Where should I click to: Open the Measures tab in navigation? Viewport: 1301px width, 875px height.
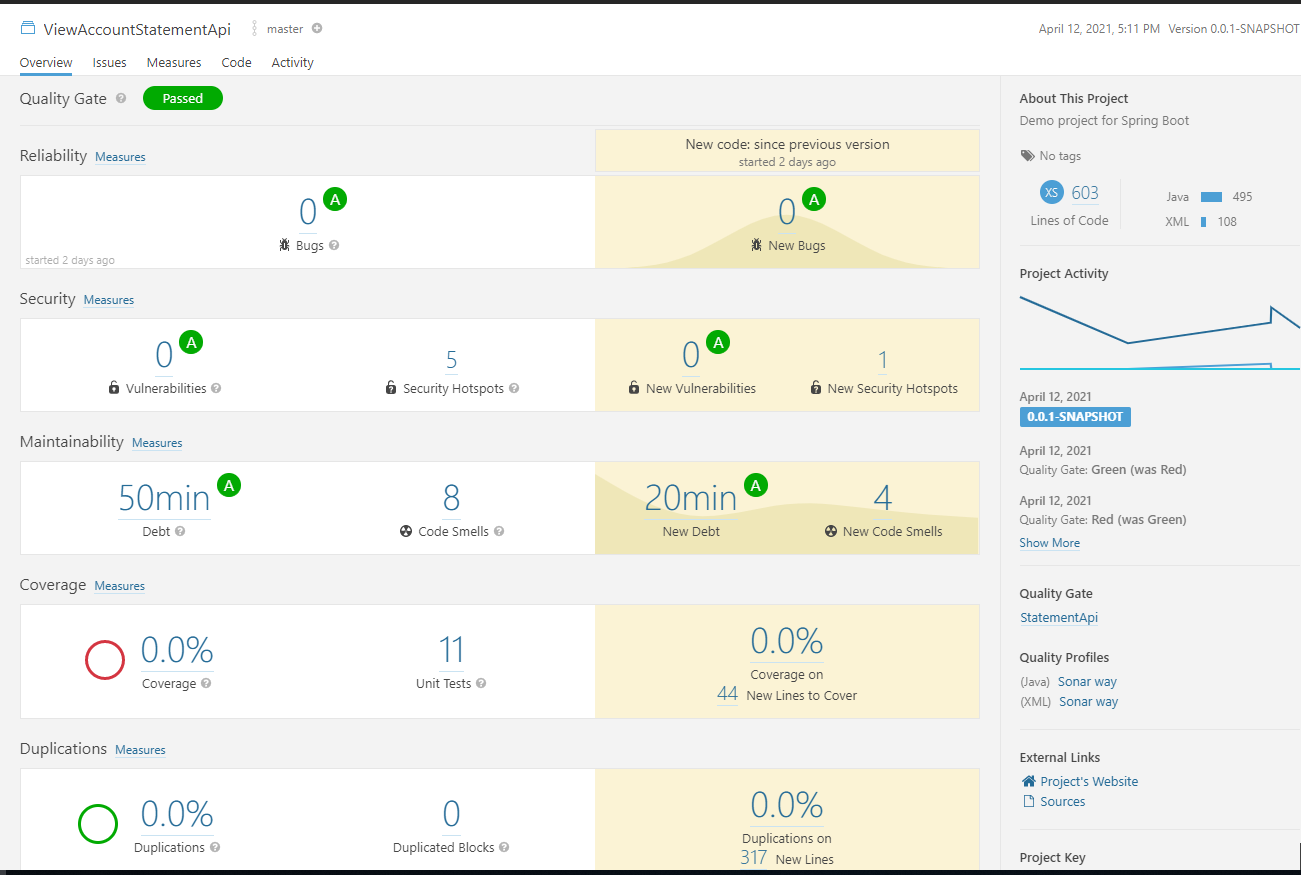174,62
